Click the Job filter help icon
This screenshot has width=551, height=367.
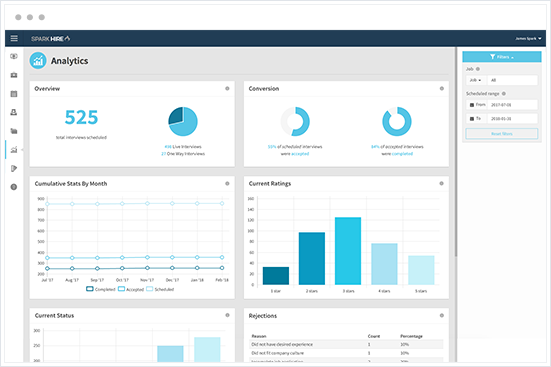(478, 69)
